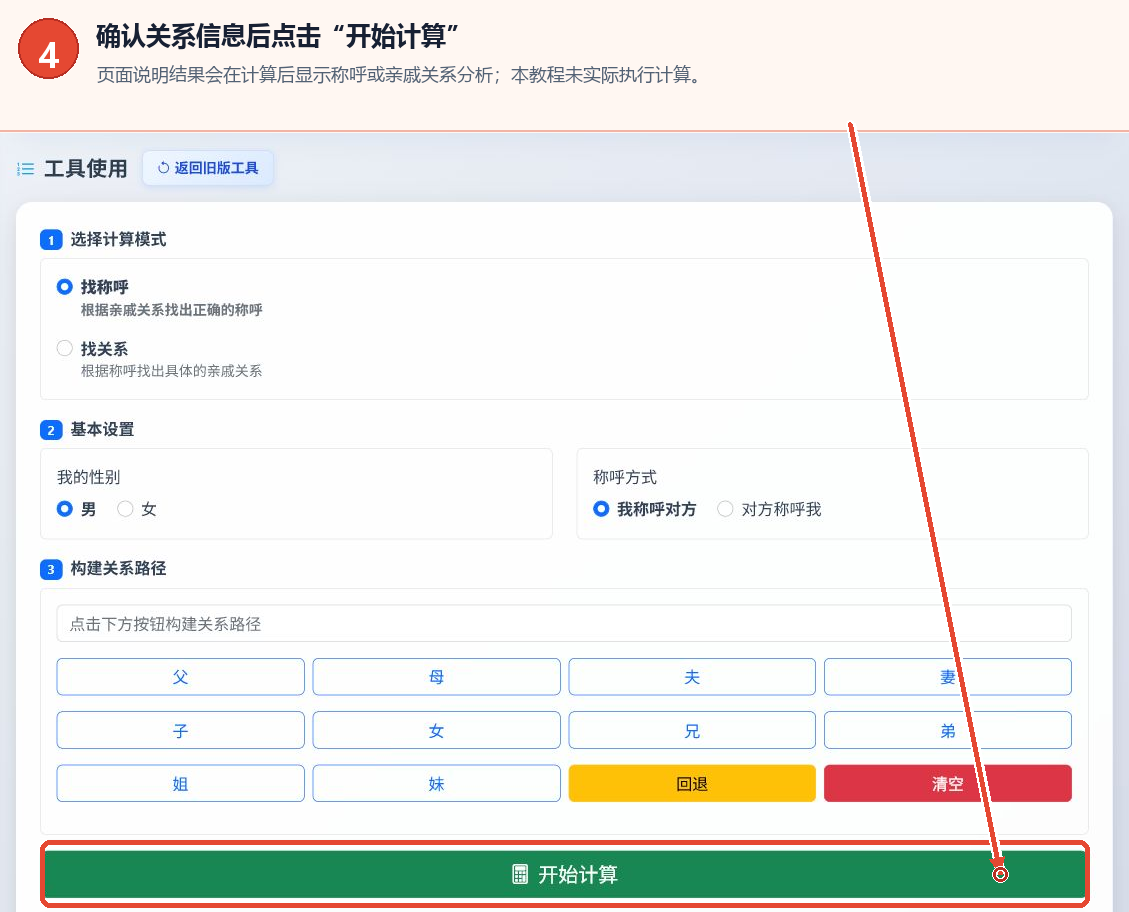
Task: Add 姐 to the relationship path
Action: (181, 783)
